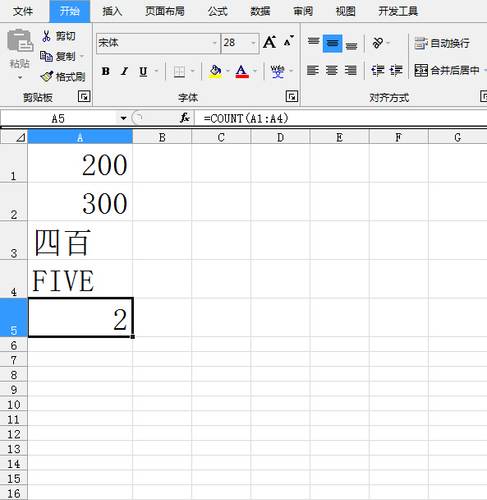
Task: Apply cell borders icon
Action: (x=179, y=71)
